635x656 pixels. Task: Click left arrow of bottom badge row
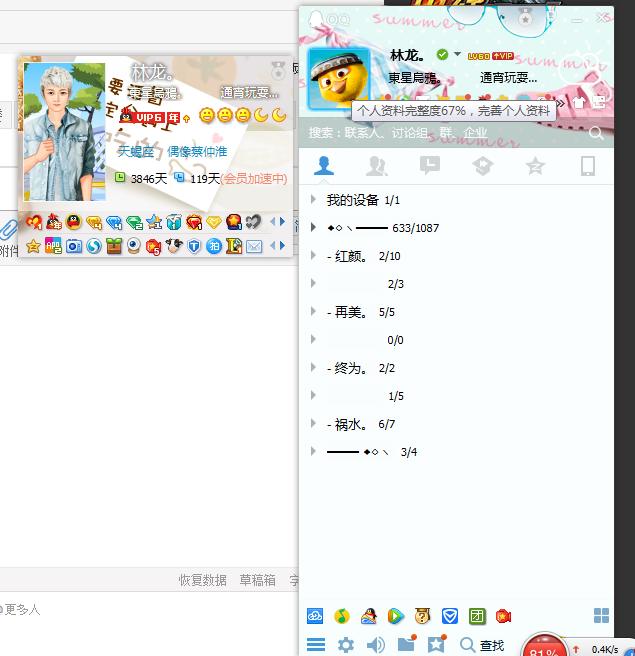(x=273, y=246)
